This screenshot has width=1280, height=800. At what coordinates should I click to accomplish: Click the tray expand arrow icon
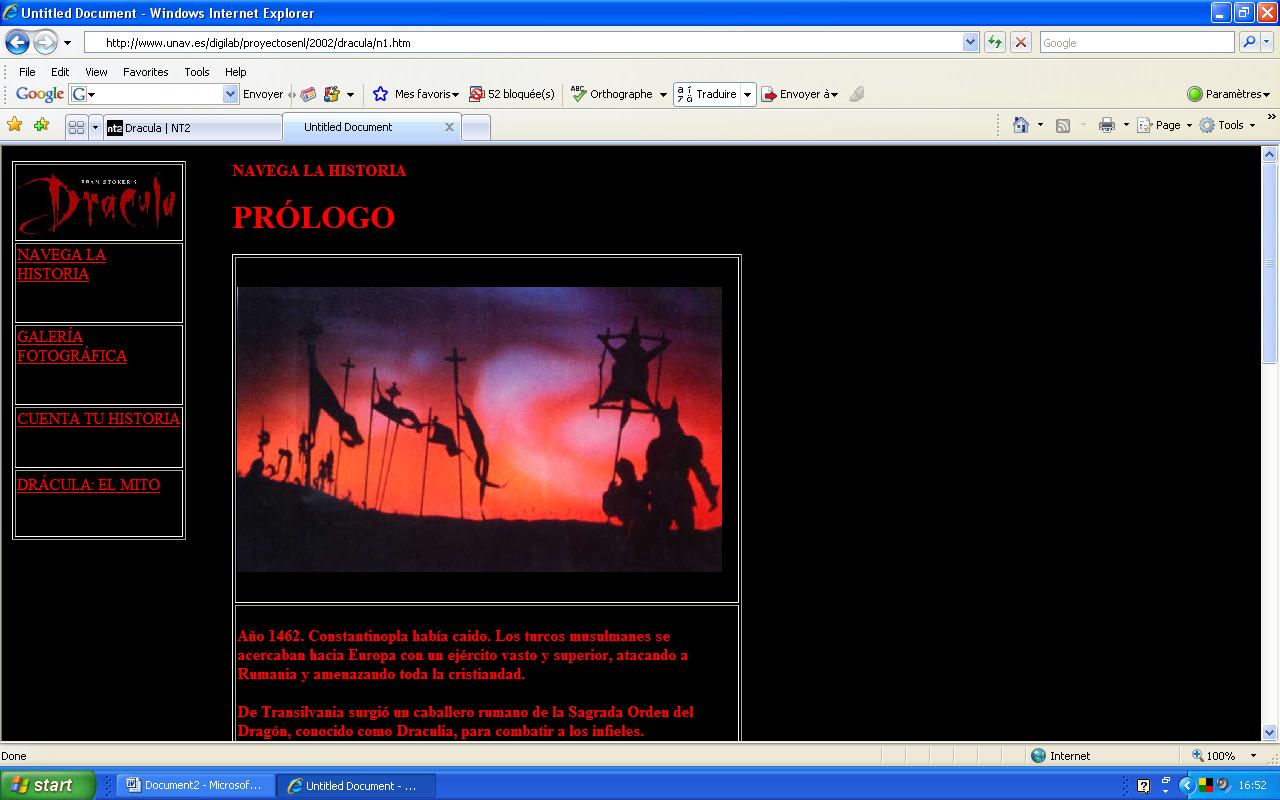point(1187,785)
